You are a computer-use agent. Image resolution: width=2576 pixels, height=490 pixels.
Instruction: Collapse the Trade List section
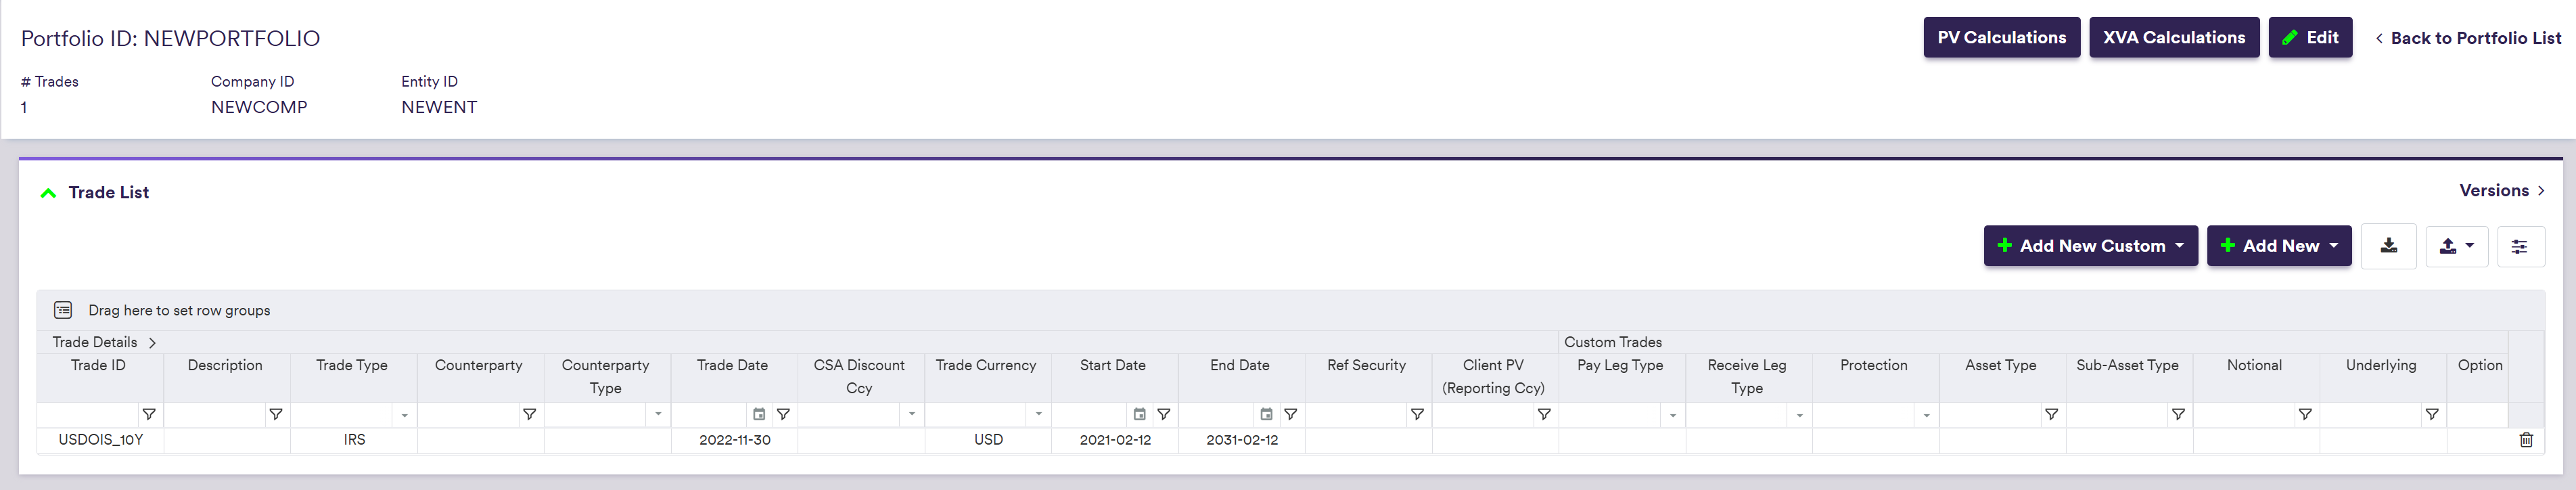pyautogui.click(x=48, y=193)
